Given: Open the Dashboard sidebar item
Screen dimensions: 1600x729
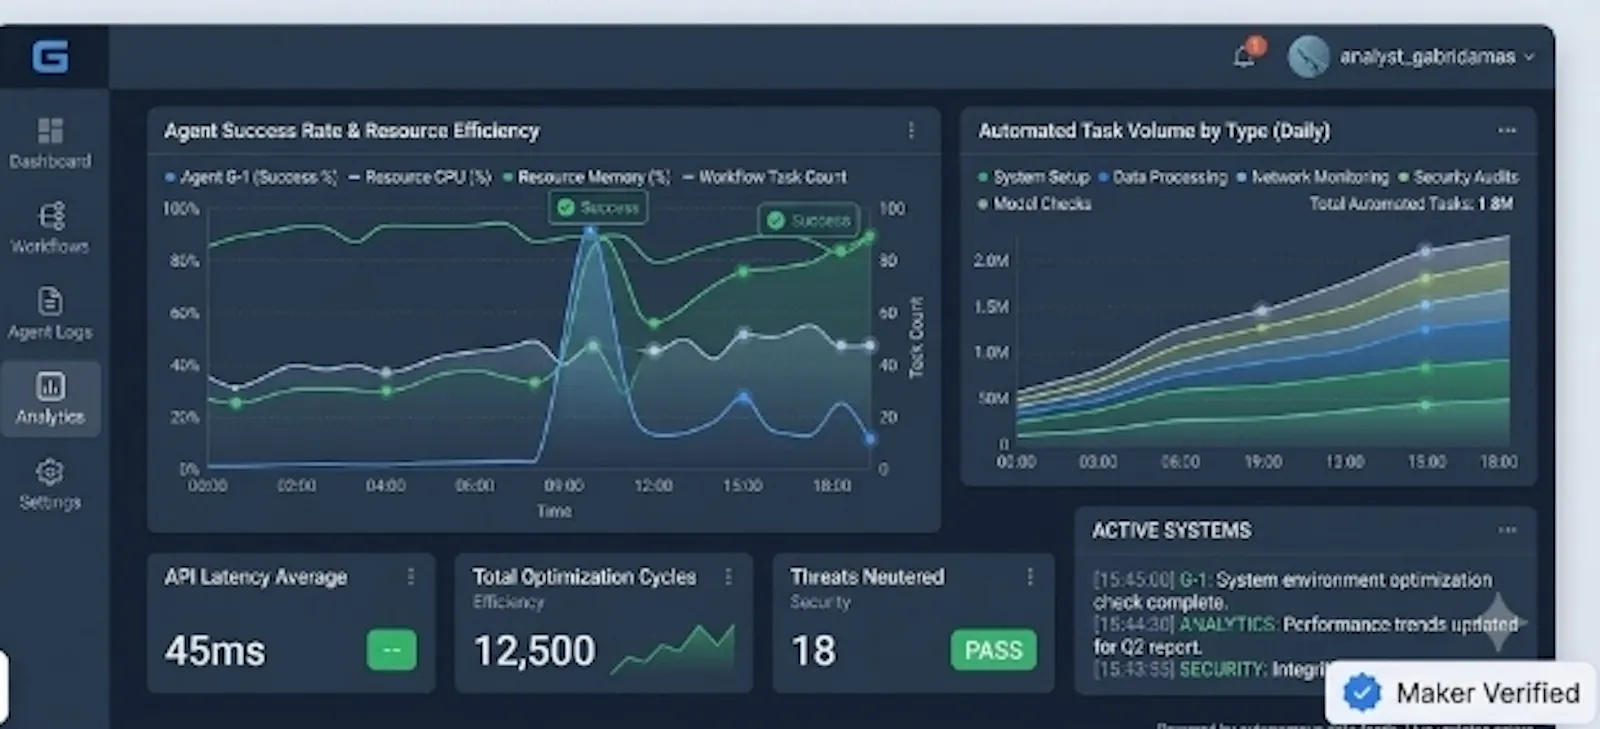Looking at the screenshot, I should click(50, 143).
